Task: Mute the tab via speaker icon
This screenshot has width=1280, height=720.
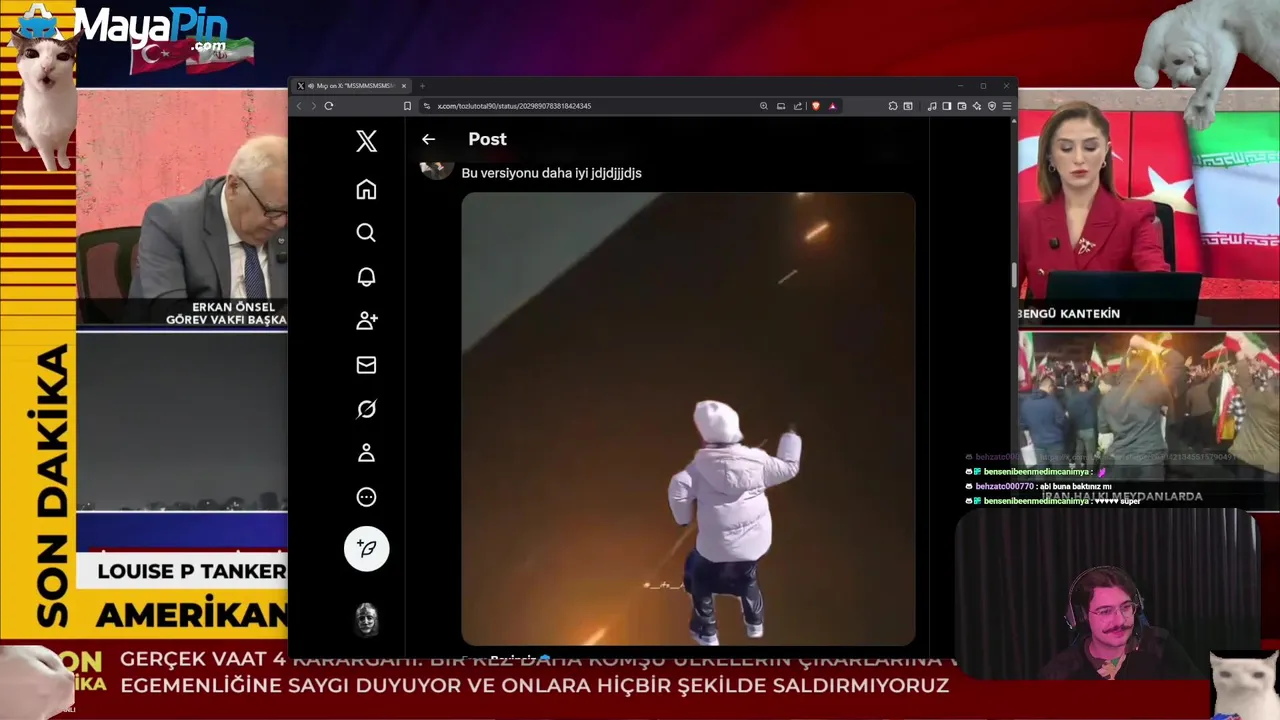Action: tap(311, 86)
